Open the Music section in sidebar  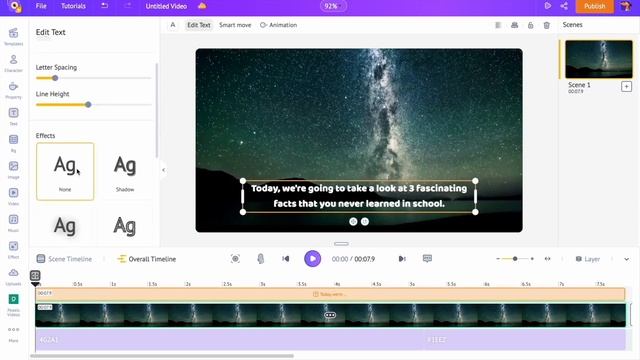(x=13, y=223)
